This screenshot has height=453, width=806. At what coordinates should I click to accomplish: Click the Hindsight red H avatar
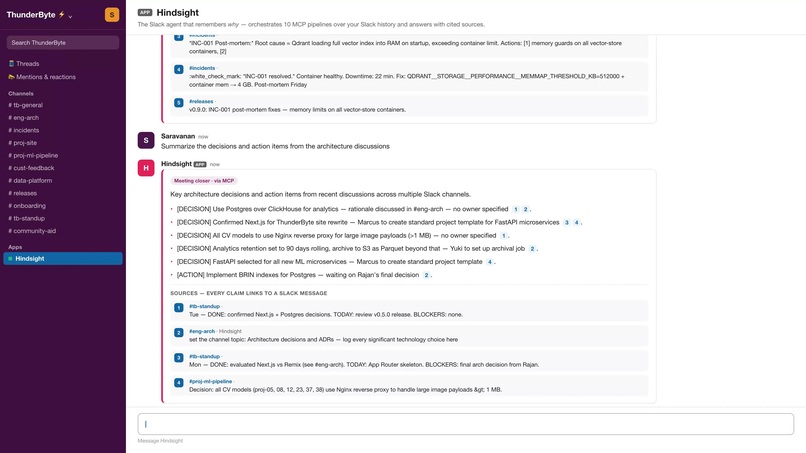pos(146,168)
